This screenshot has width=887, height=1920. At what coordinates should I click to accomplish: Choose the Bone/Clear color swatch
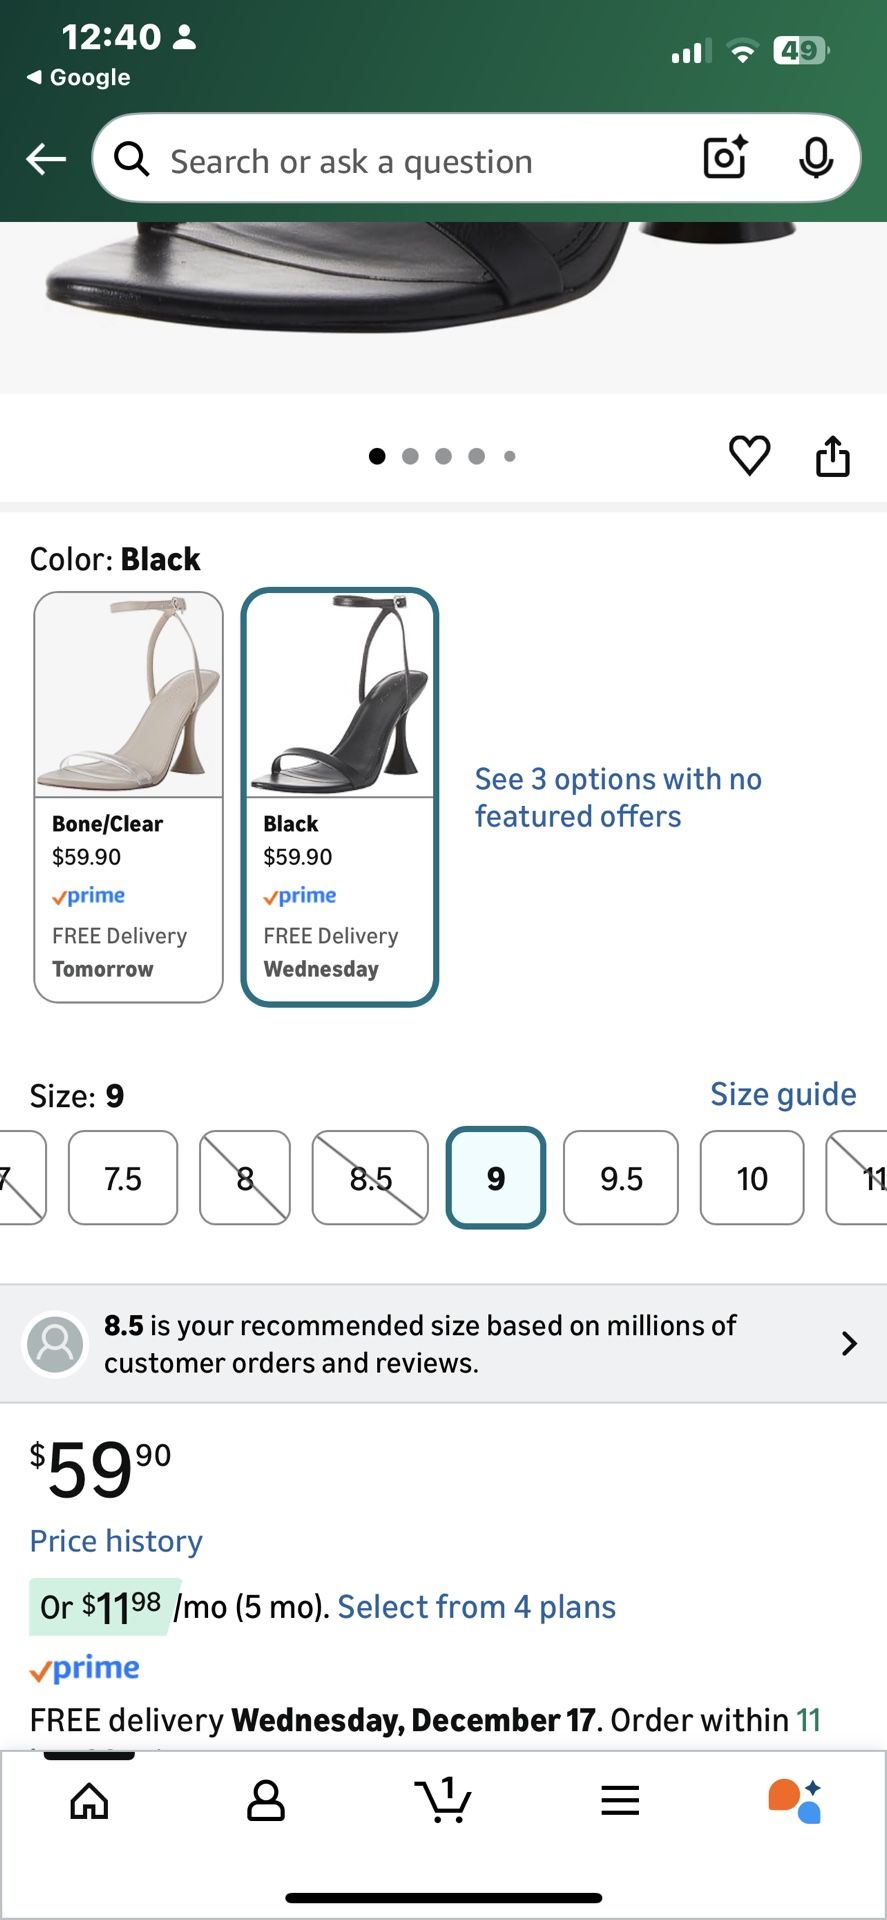pyautogui.click(x=129, y=796)
